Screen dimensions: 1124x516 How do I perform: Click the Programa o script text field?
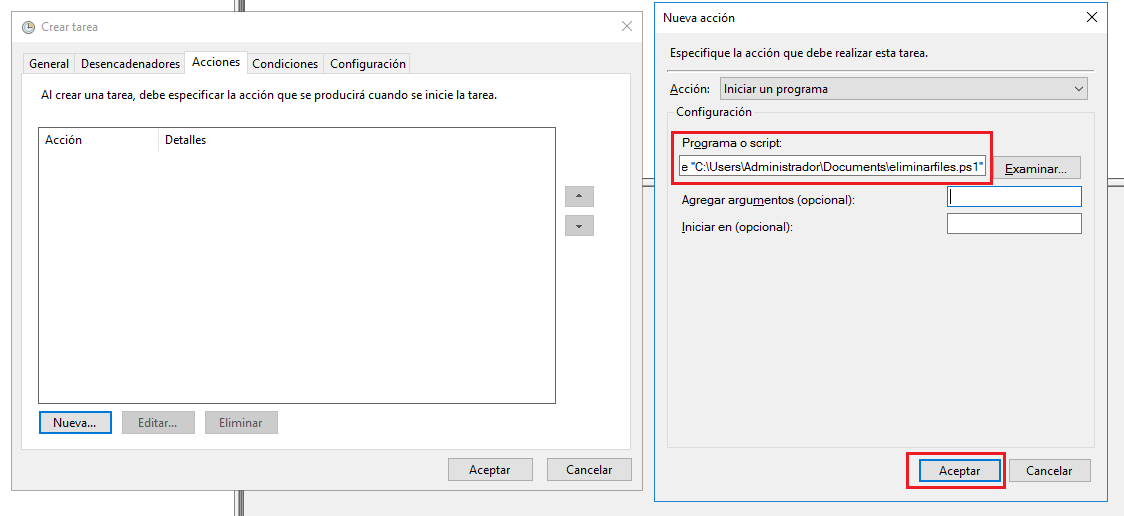click(833, 168)
